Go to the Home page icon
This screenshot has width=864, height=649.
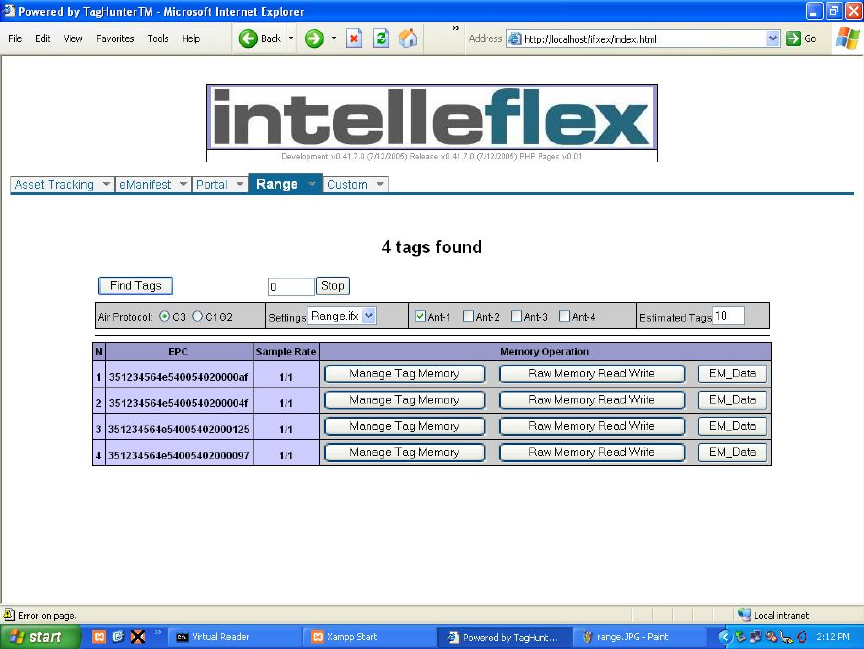pos(408,39)
